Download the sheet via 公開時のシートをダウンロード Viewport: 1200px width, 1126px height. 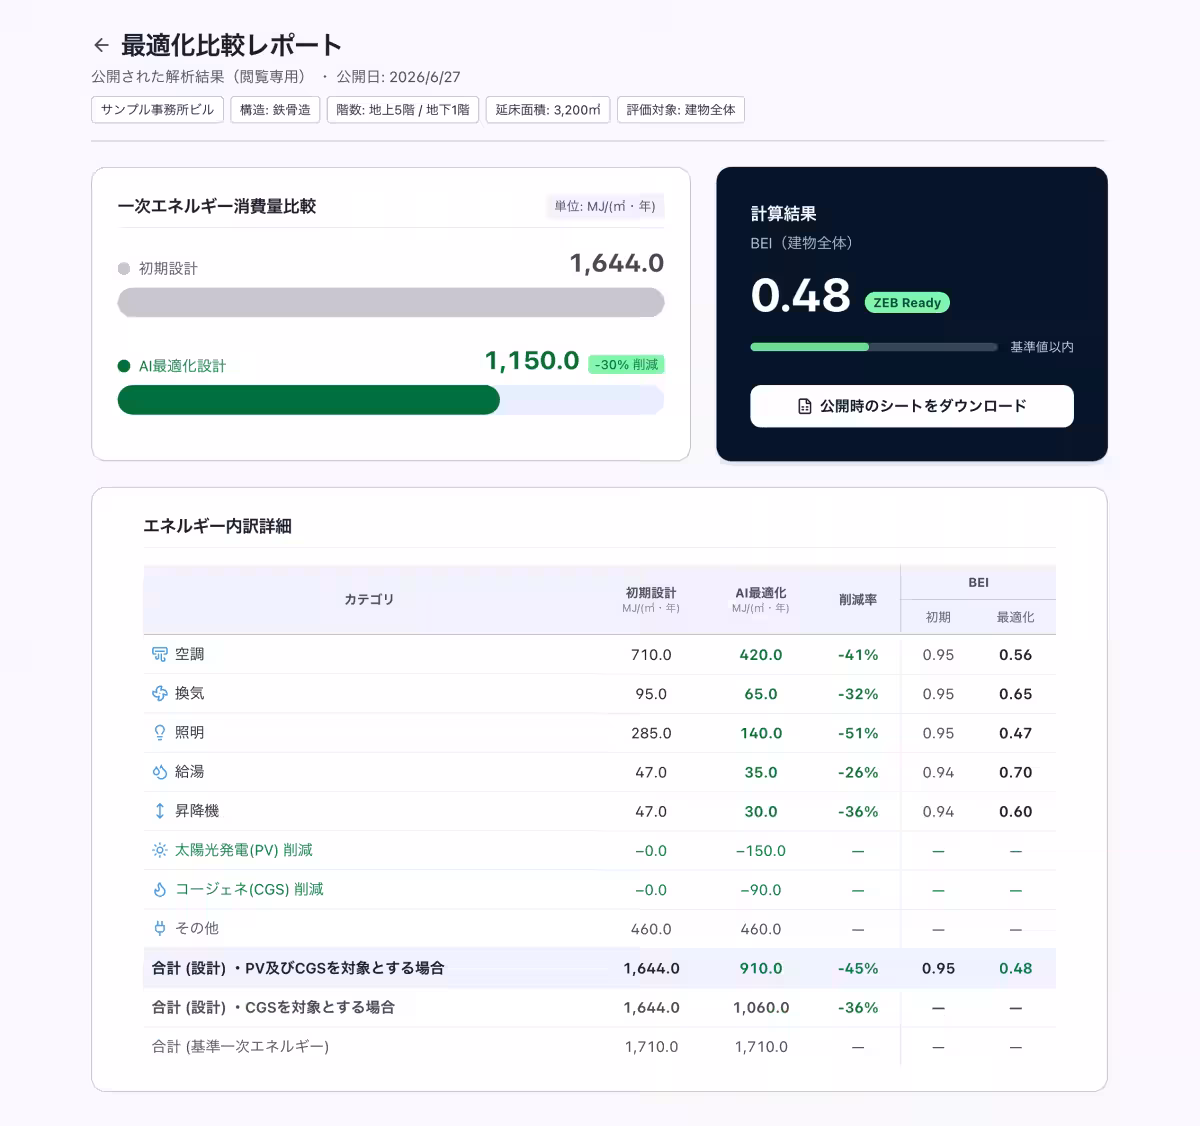click(x=912, y=406)
